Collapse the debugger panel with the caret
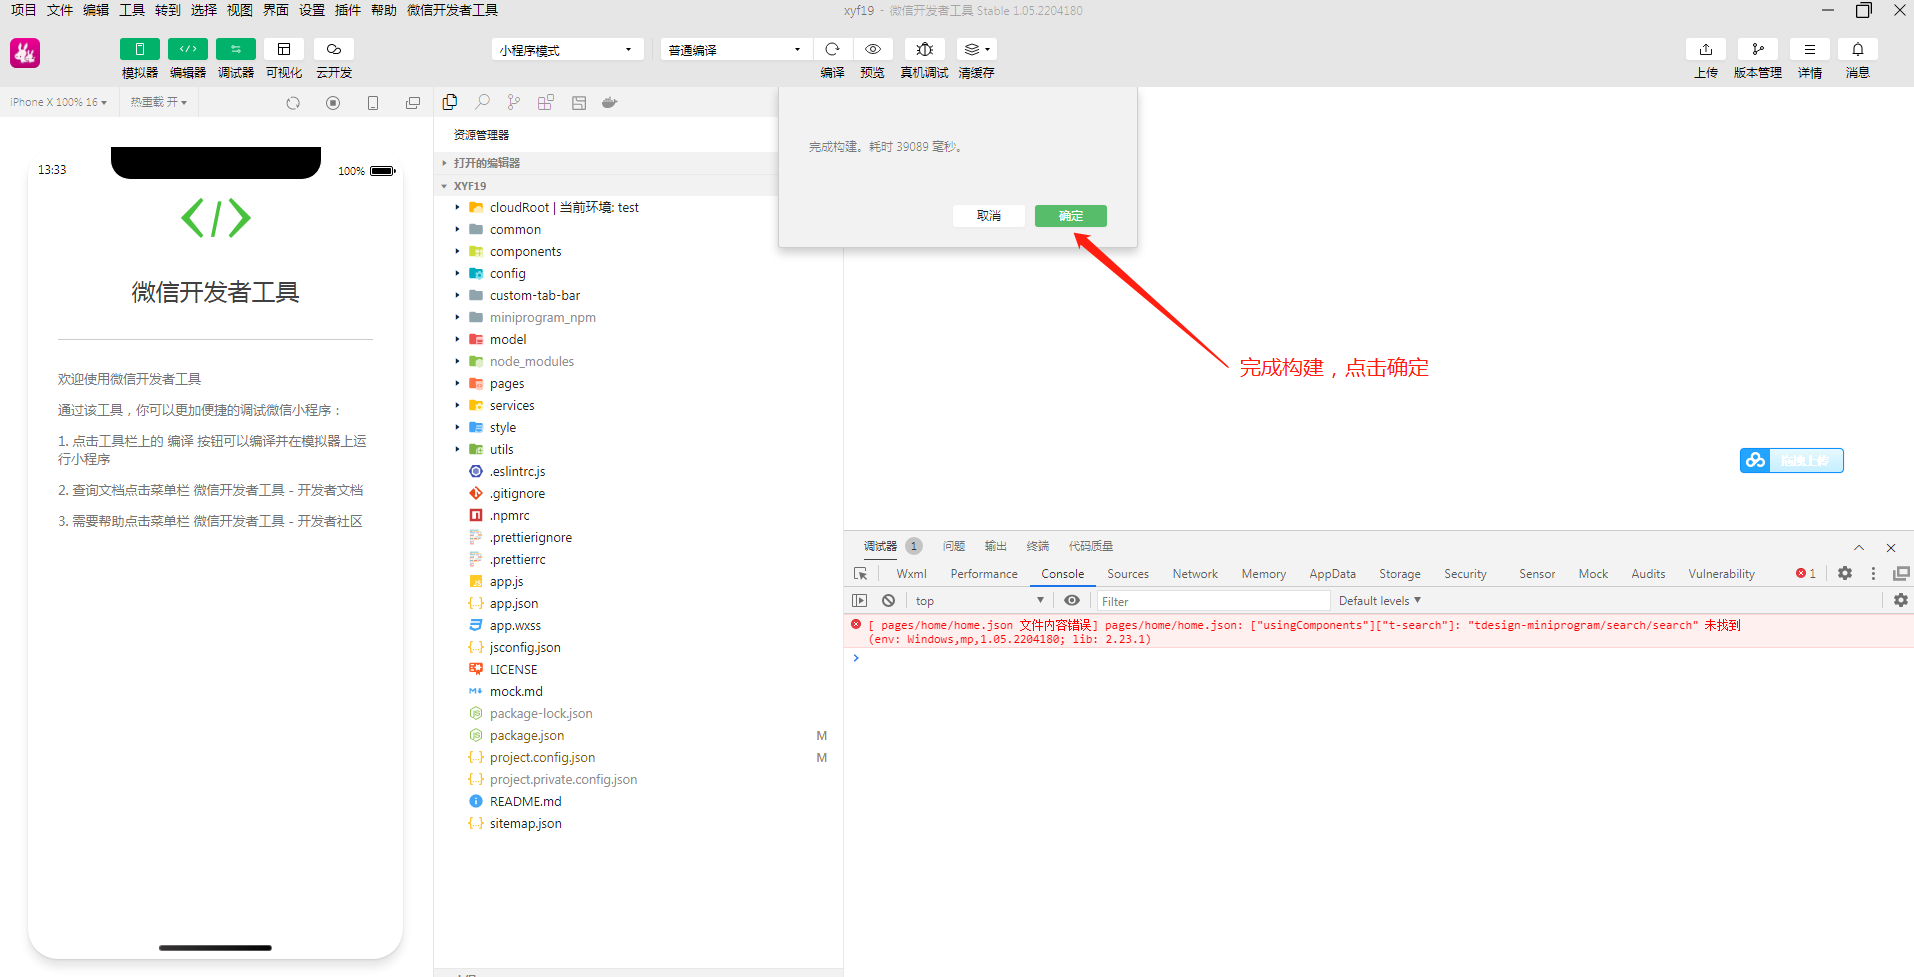This screenshot has width=1914, height=977. point(1859,547)
